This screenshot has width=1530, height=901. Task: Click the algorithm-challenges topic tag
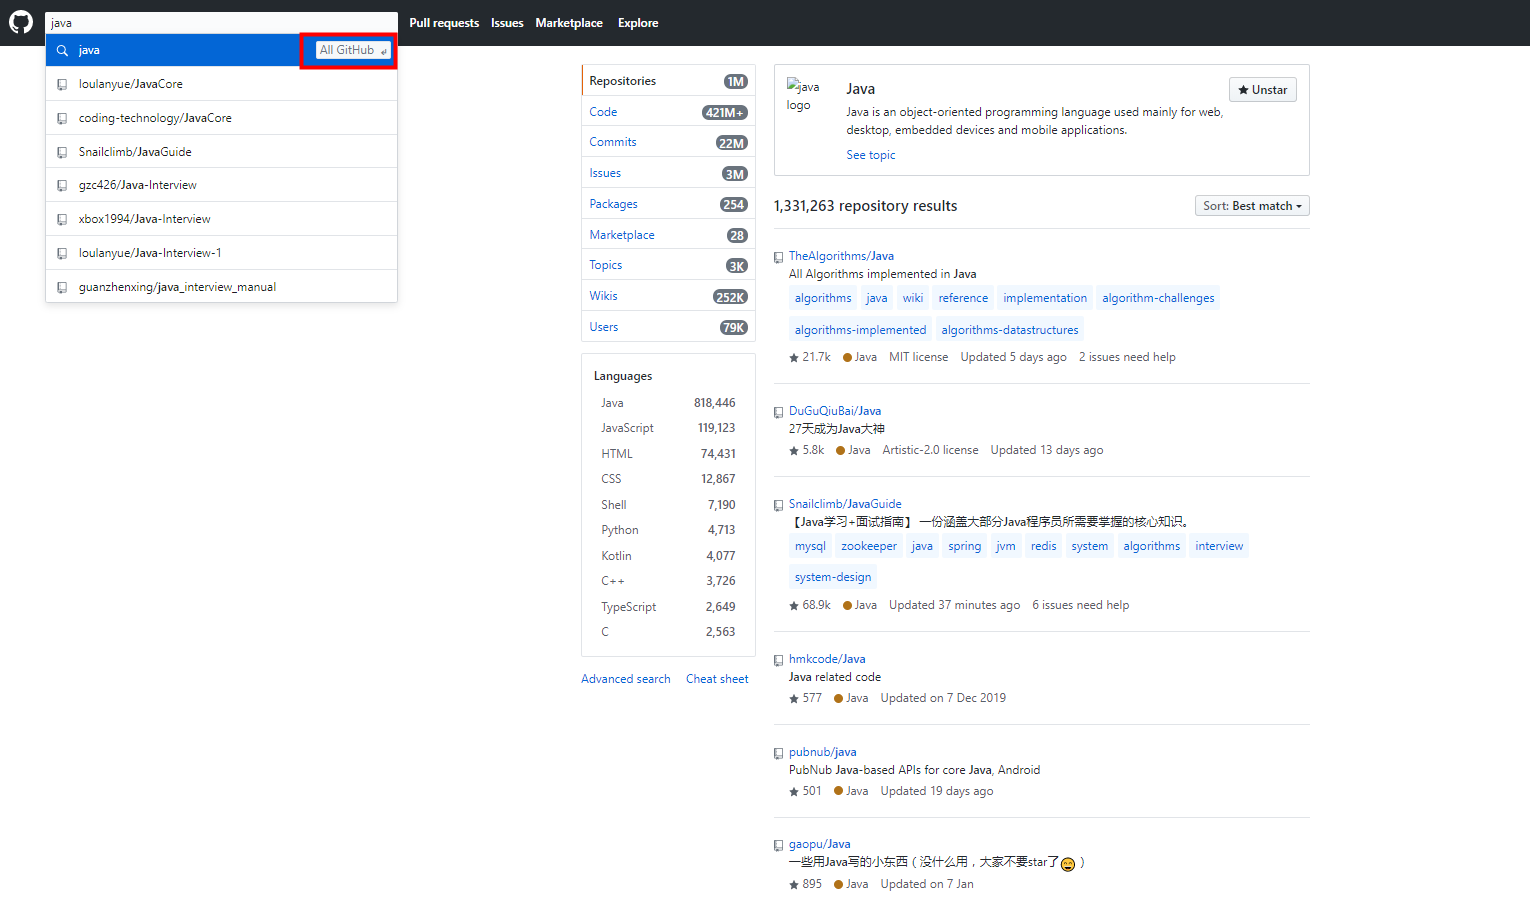tap(1158, 298)
